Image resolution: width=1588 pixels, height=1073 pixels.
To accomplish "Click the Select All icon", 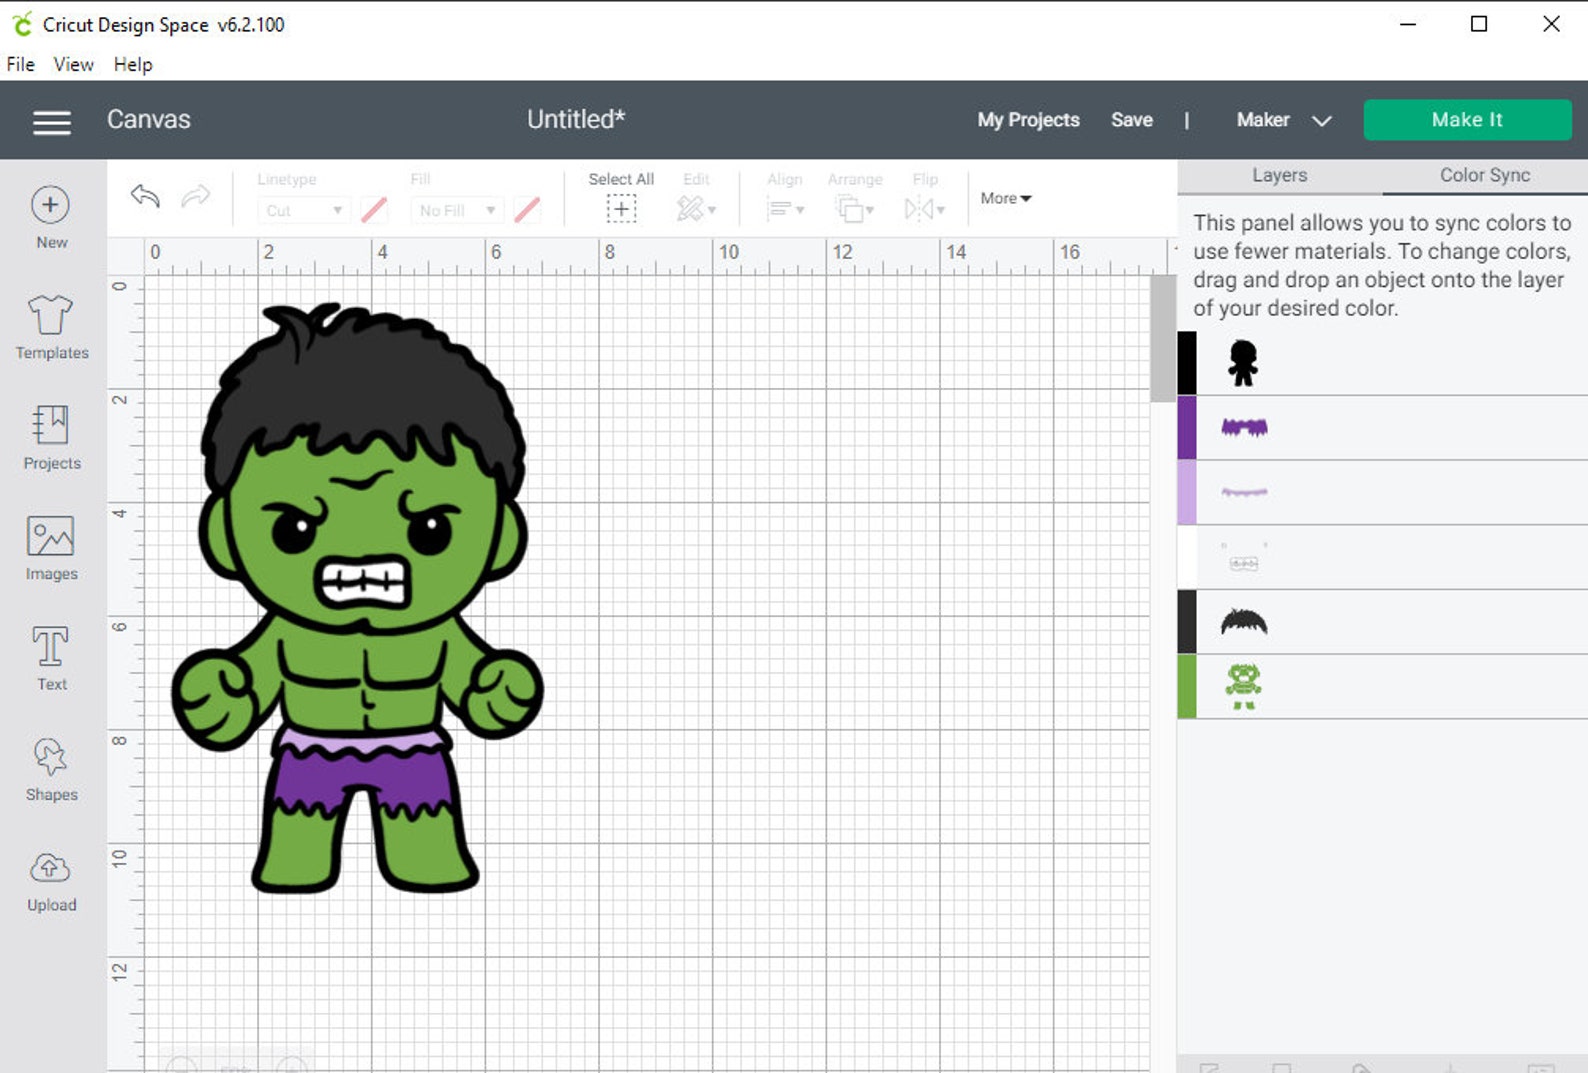I will point(621,208).
